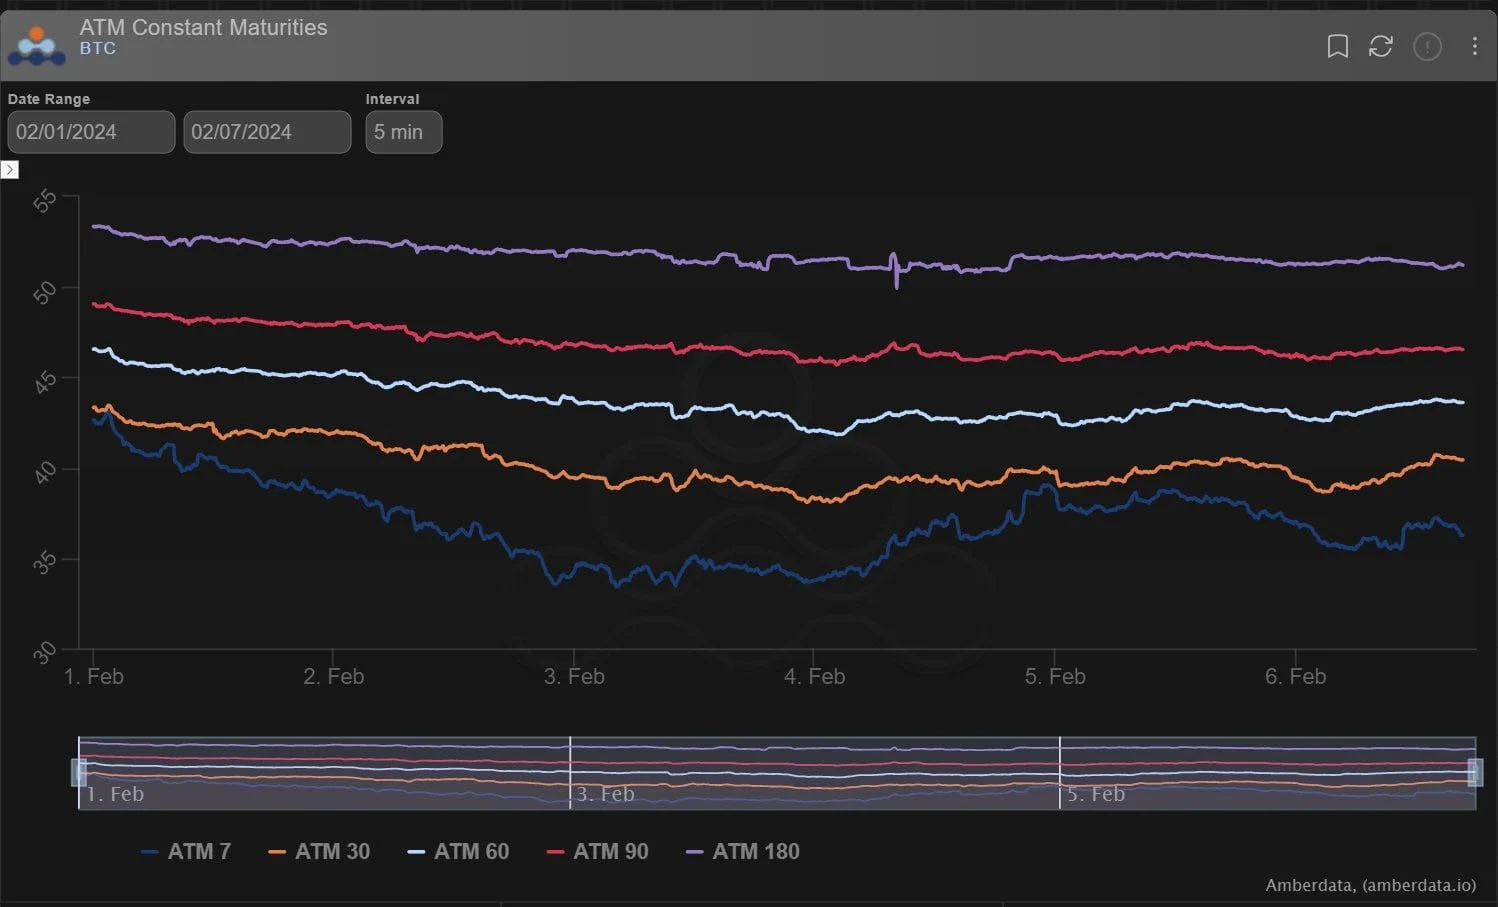Open the three-dot more options menu

click(1474, 46)
